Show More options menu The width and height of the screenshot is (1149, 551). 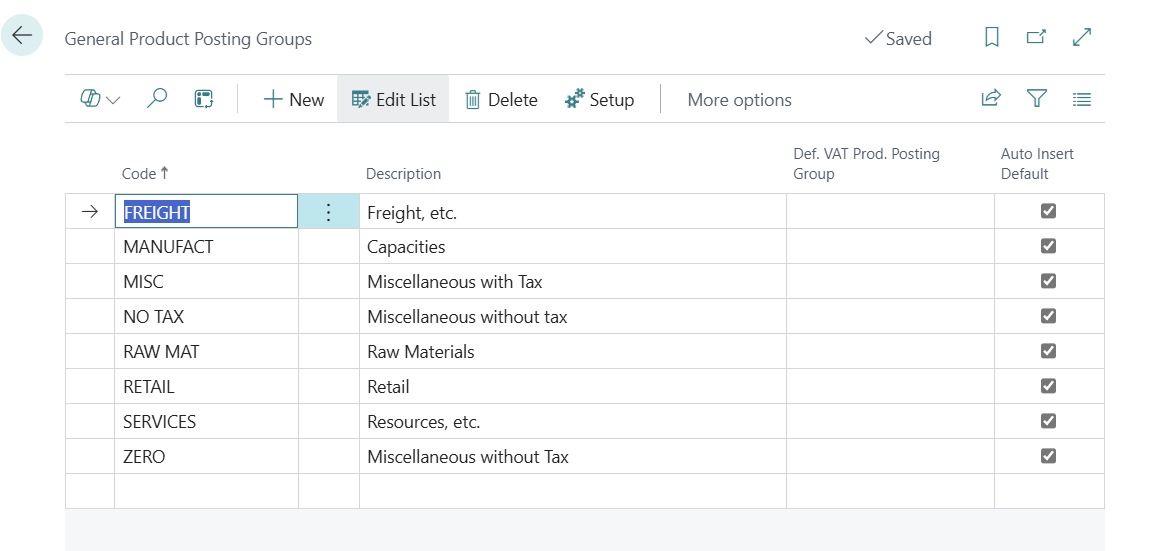point(739,100)
